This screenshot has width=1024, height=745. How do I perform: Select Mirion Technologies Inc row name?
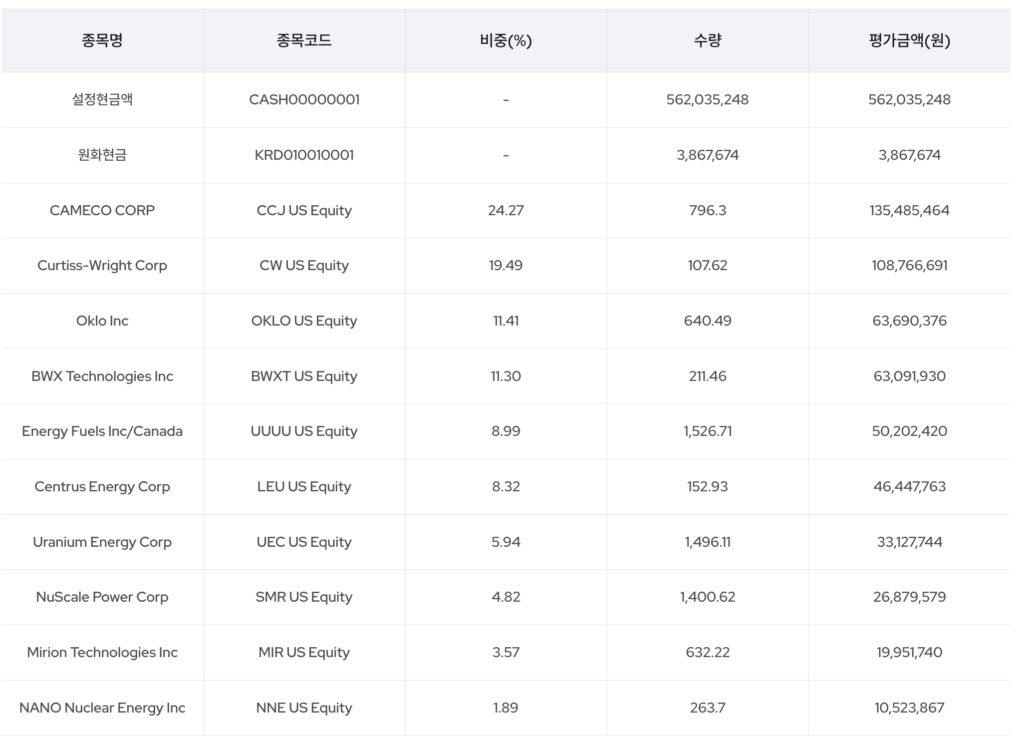pyautogui.click(x=102, y=652)
